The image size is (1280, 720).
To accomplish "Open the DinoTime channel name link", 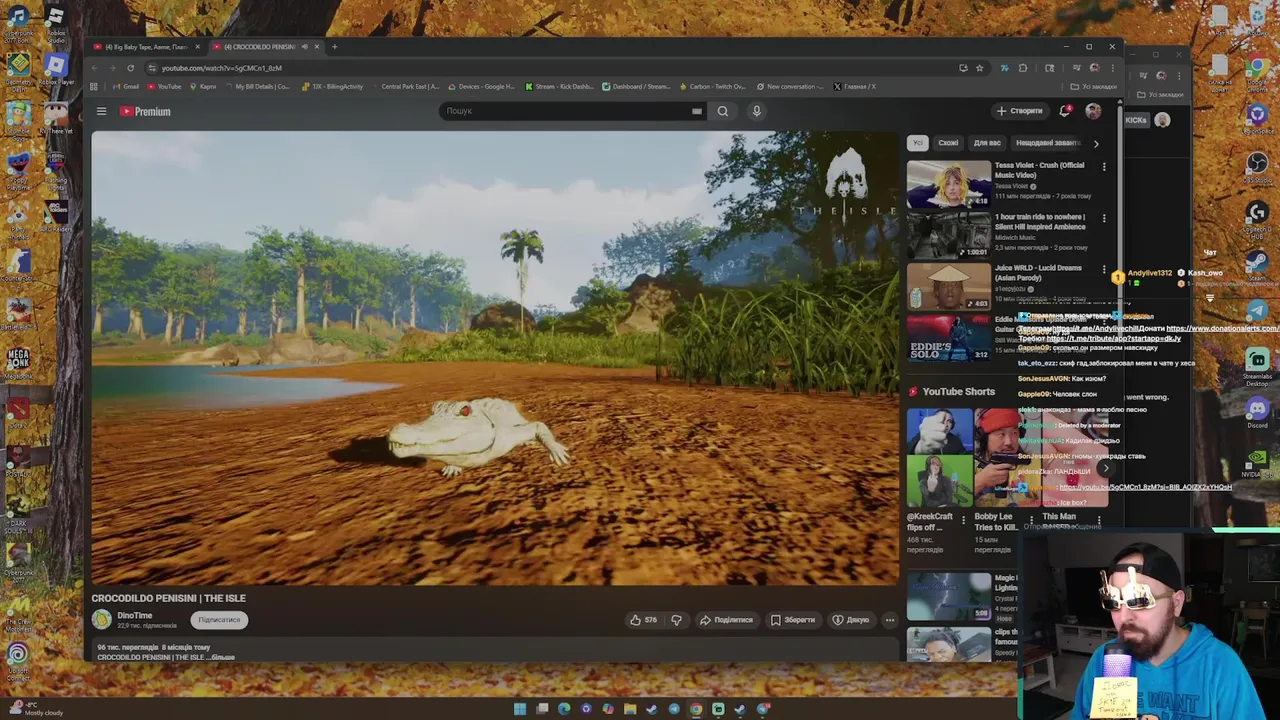I will pyautogui.click(x=135, y=616).
